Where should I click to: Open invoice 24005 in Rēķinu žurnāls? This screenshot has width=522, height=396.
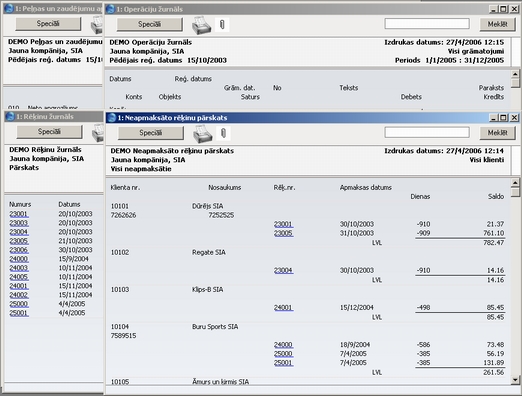[x=19, y=277]
